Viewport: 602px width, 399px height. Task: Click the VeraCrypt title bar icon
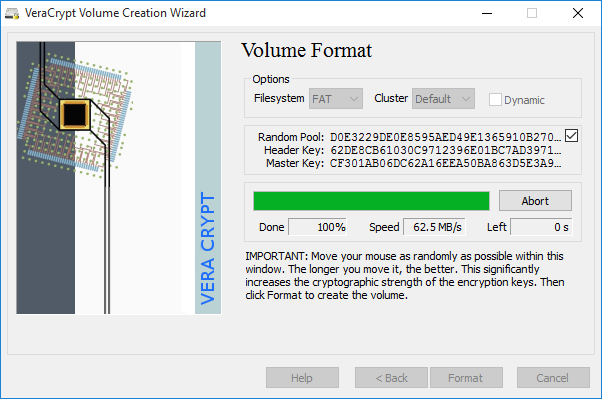coord(12,13)
